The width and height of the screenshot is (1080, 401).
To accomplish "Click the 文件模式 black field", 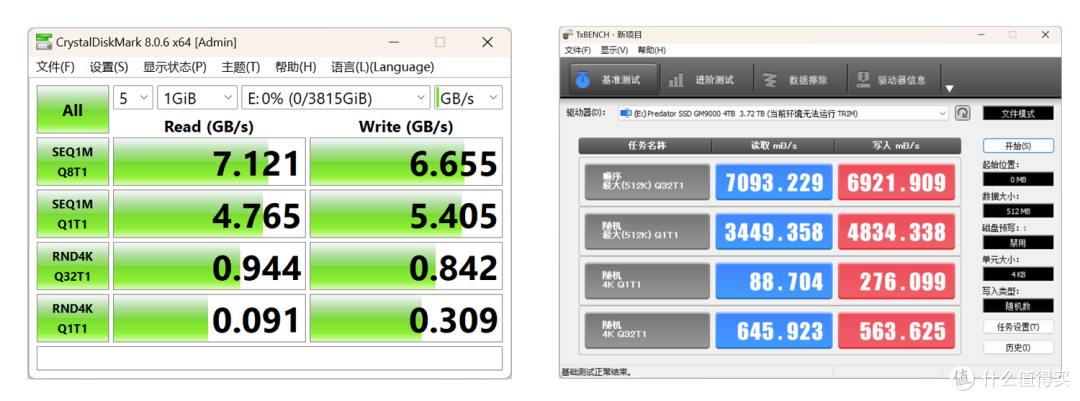I will [1018, 114].
